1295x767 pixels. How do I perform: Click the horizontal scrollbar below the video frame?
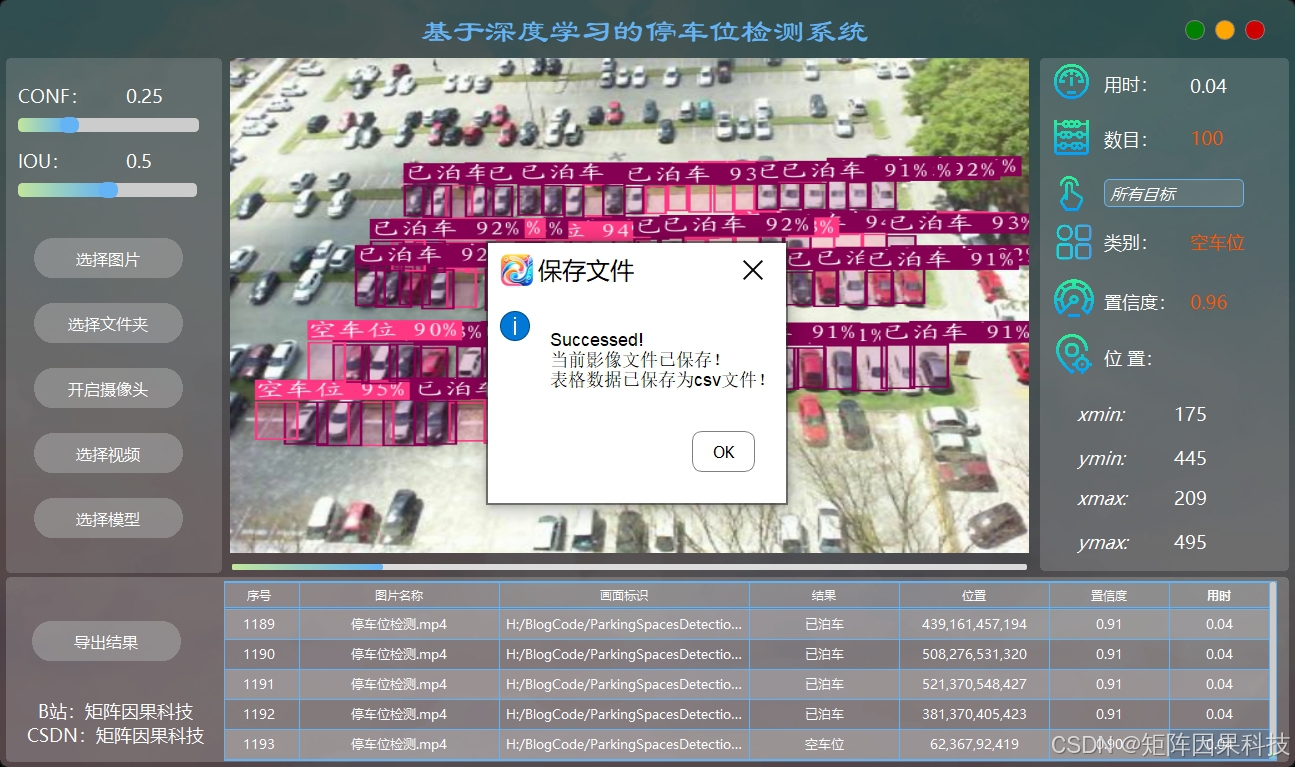[x=305, y=566]
